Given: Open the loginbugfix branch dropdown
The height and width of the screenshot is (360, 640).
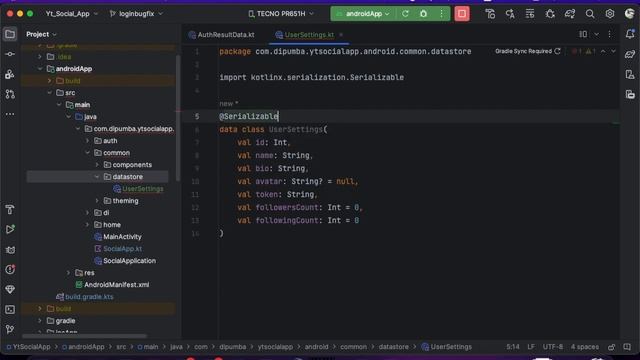Looking at the screenshot, I should [x=136, y=14].
